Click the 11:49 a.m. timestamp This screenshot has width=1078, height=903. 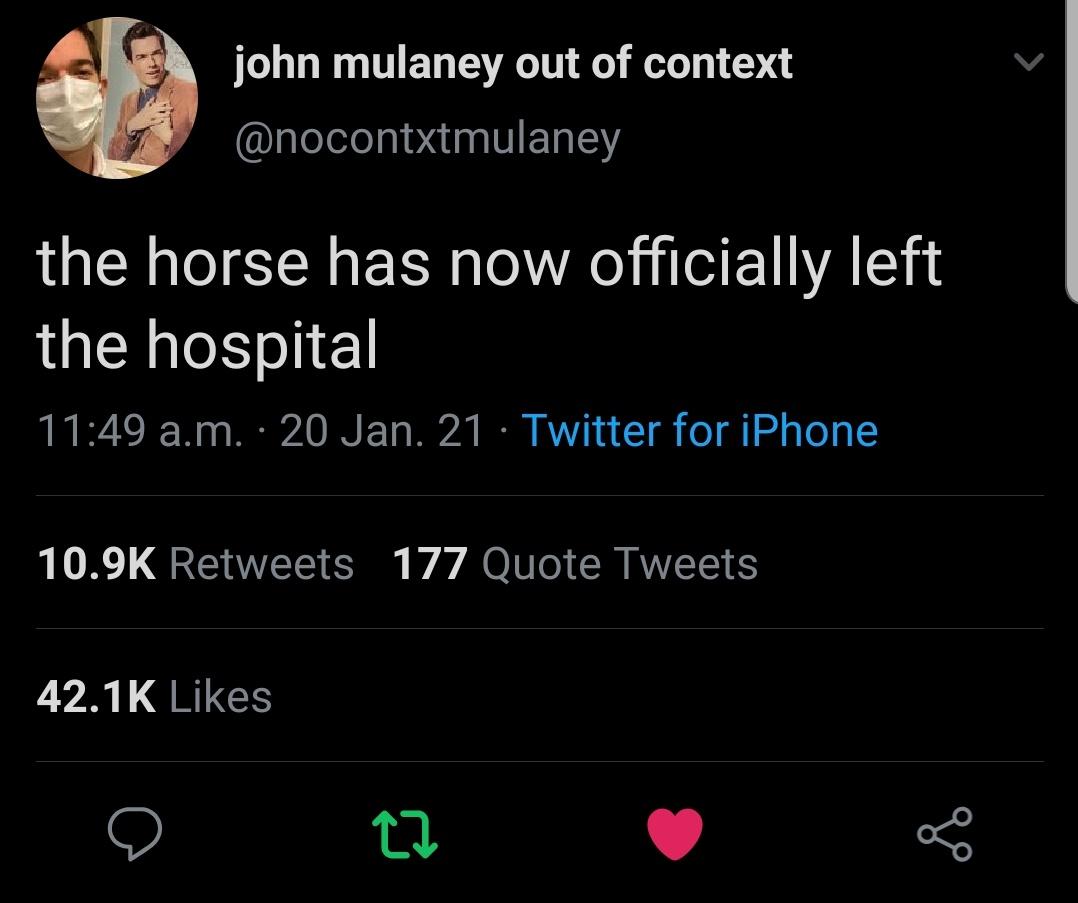point(134,430)
